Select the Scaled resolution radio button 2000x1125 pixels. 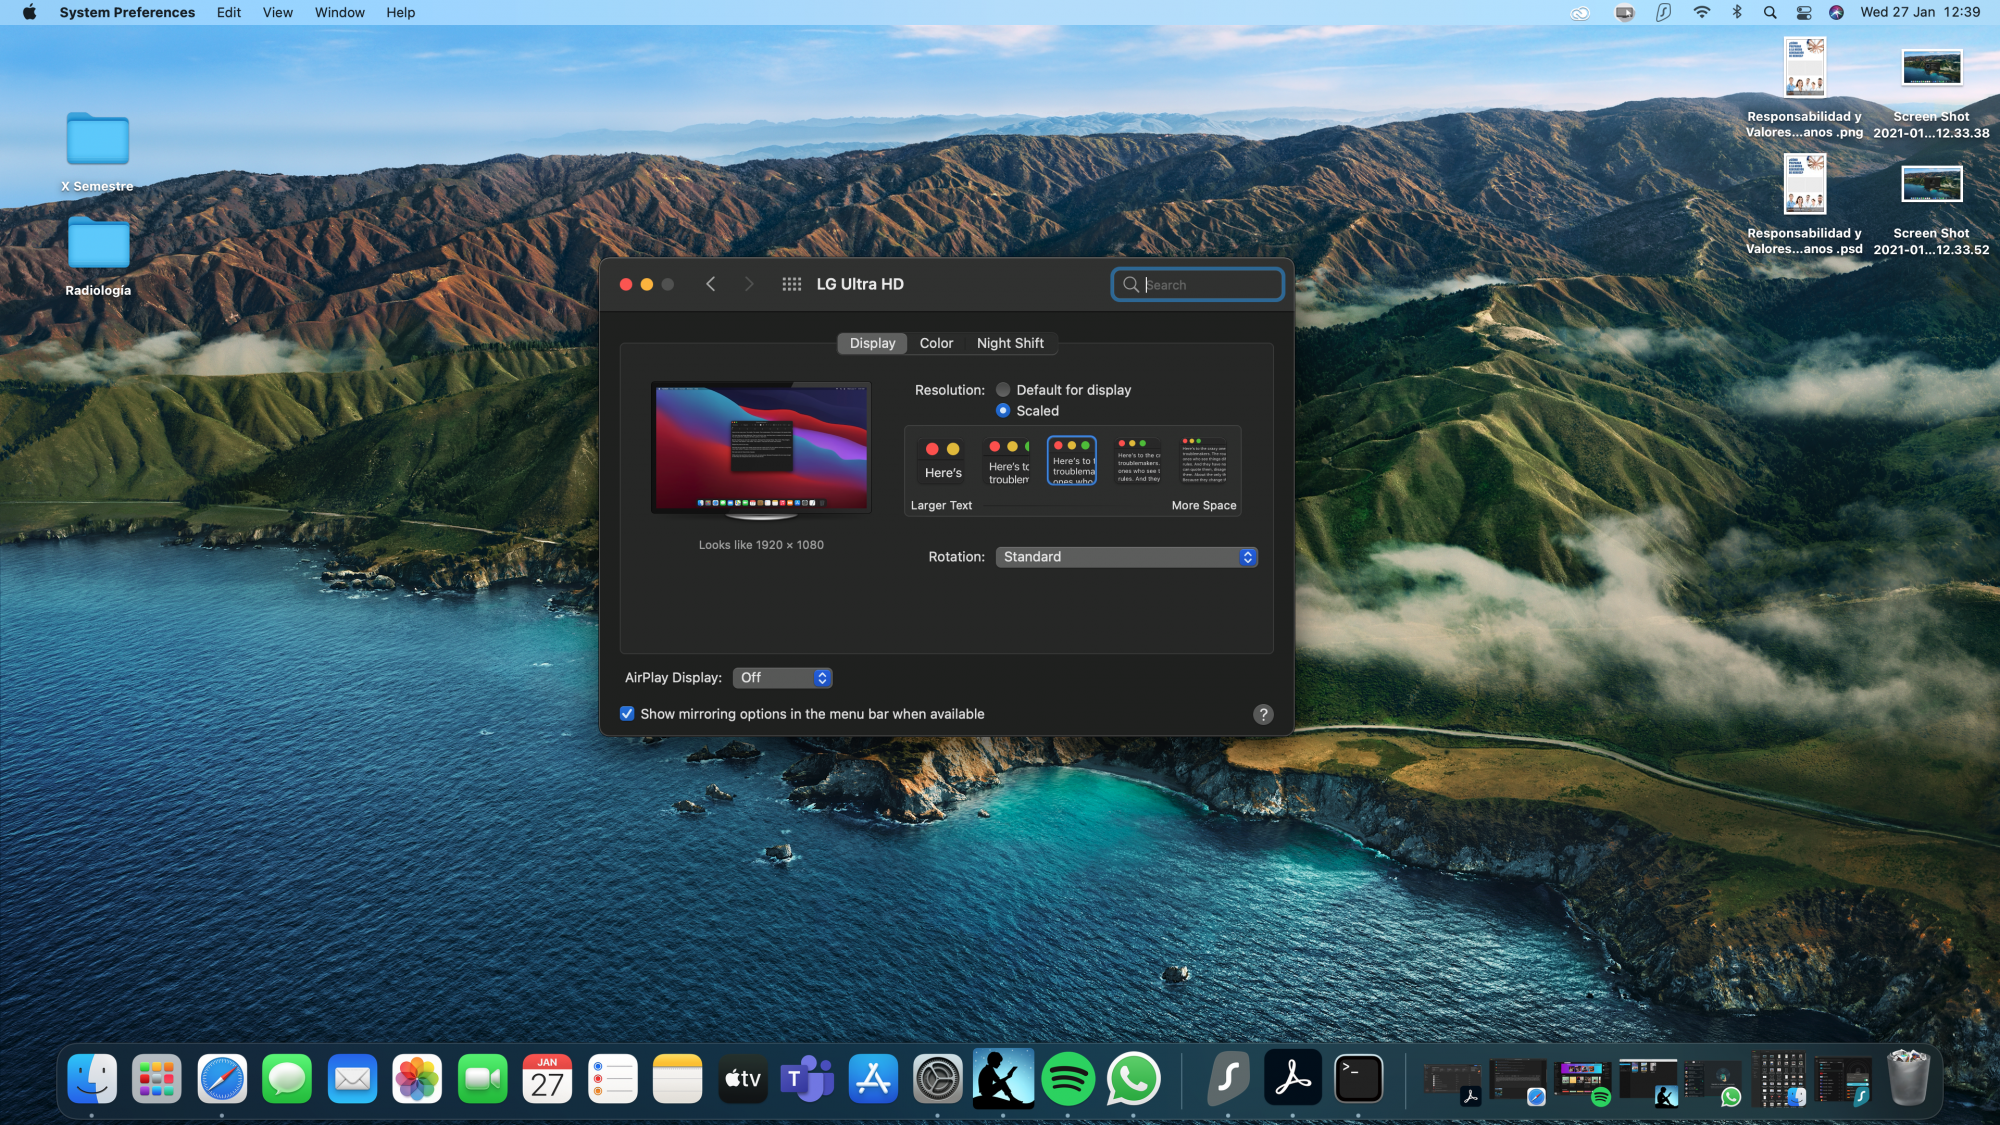pos(1003,411)
